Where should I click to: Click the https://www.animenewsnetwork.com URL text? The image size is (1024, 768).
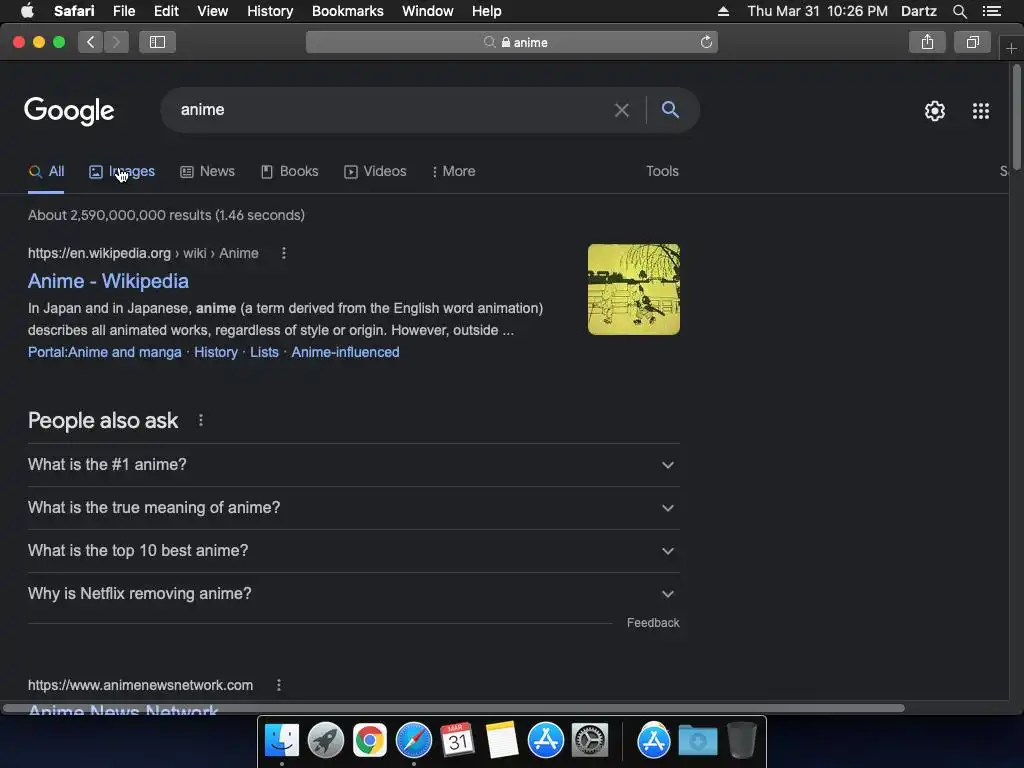pos(140,685)
